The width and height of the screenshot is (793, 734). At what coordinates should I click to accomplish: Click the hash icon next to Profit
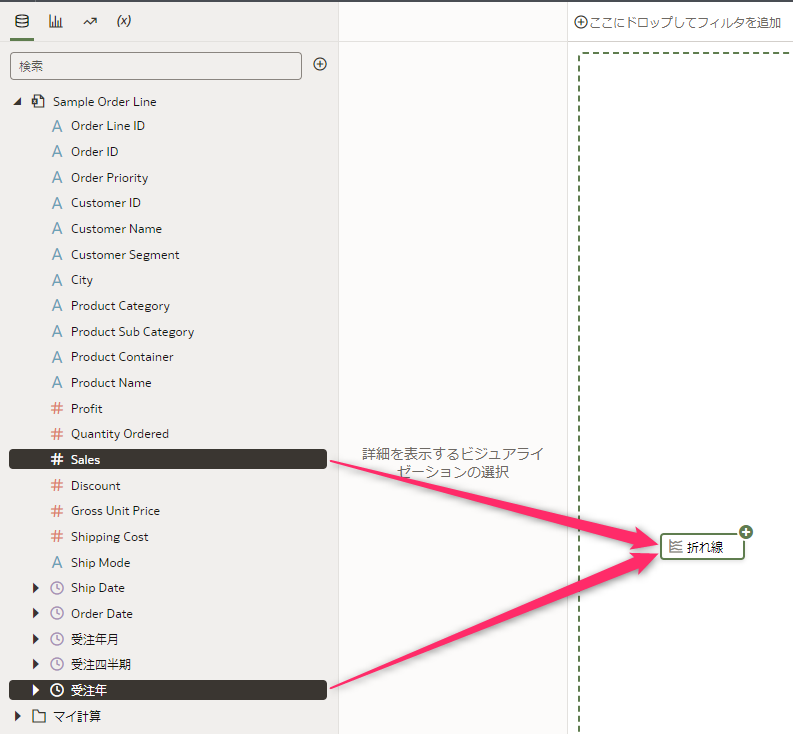click(x=57, y=408)
